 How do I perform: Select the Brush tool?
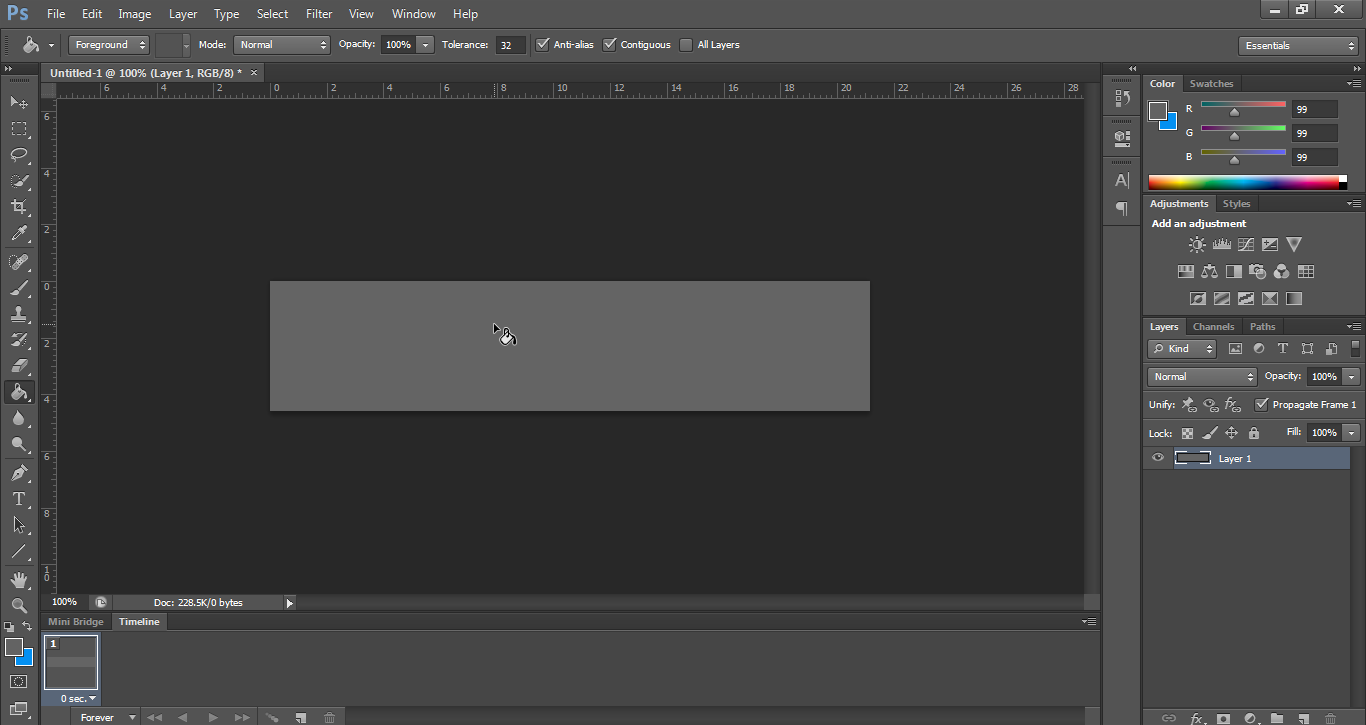click(x=19, y=288)
